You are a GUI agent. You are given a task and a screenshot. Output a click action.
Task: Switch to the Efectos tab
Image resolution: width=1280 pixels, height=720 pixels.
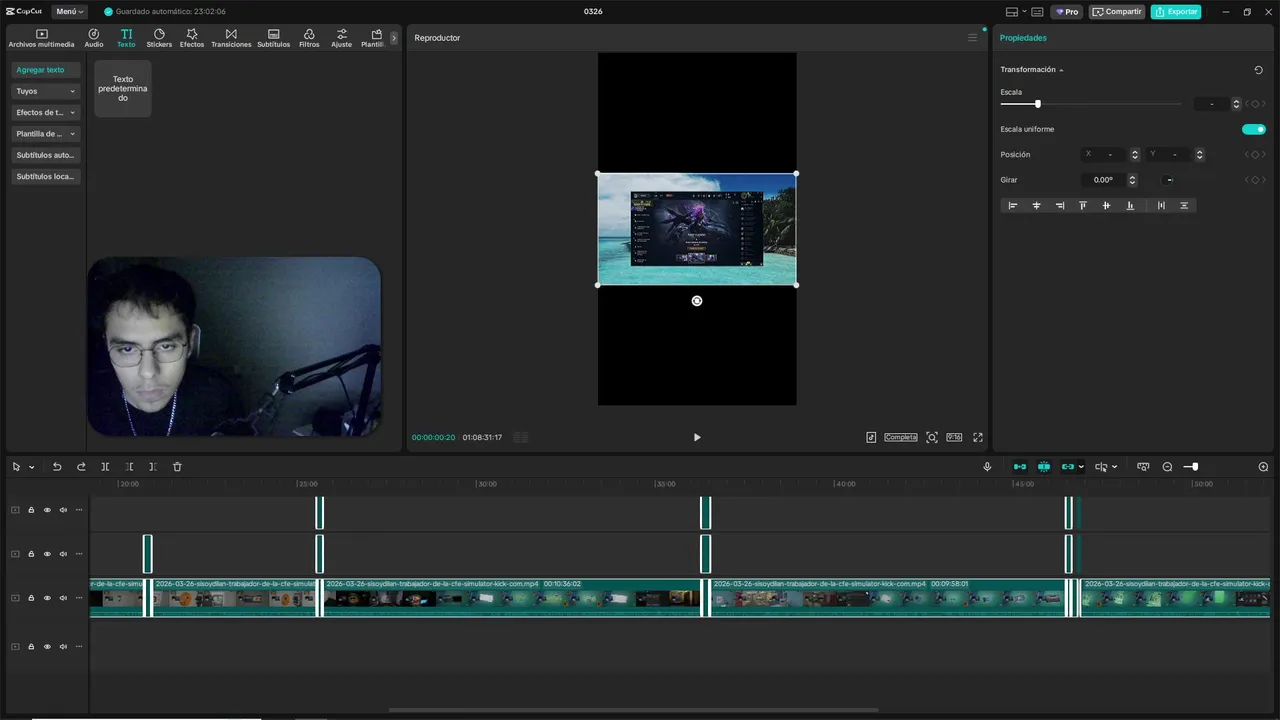pos(192,38)
